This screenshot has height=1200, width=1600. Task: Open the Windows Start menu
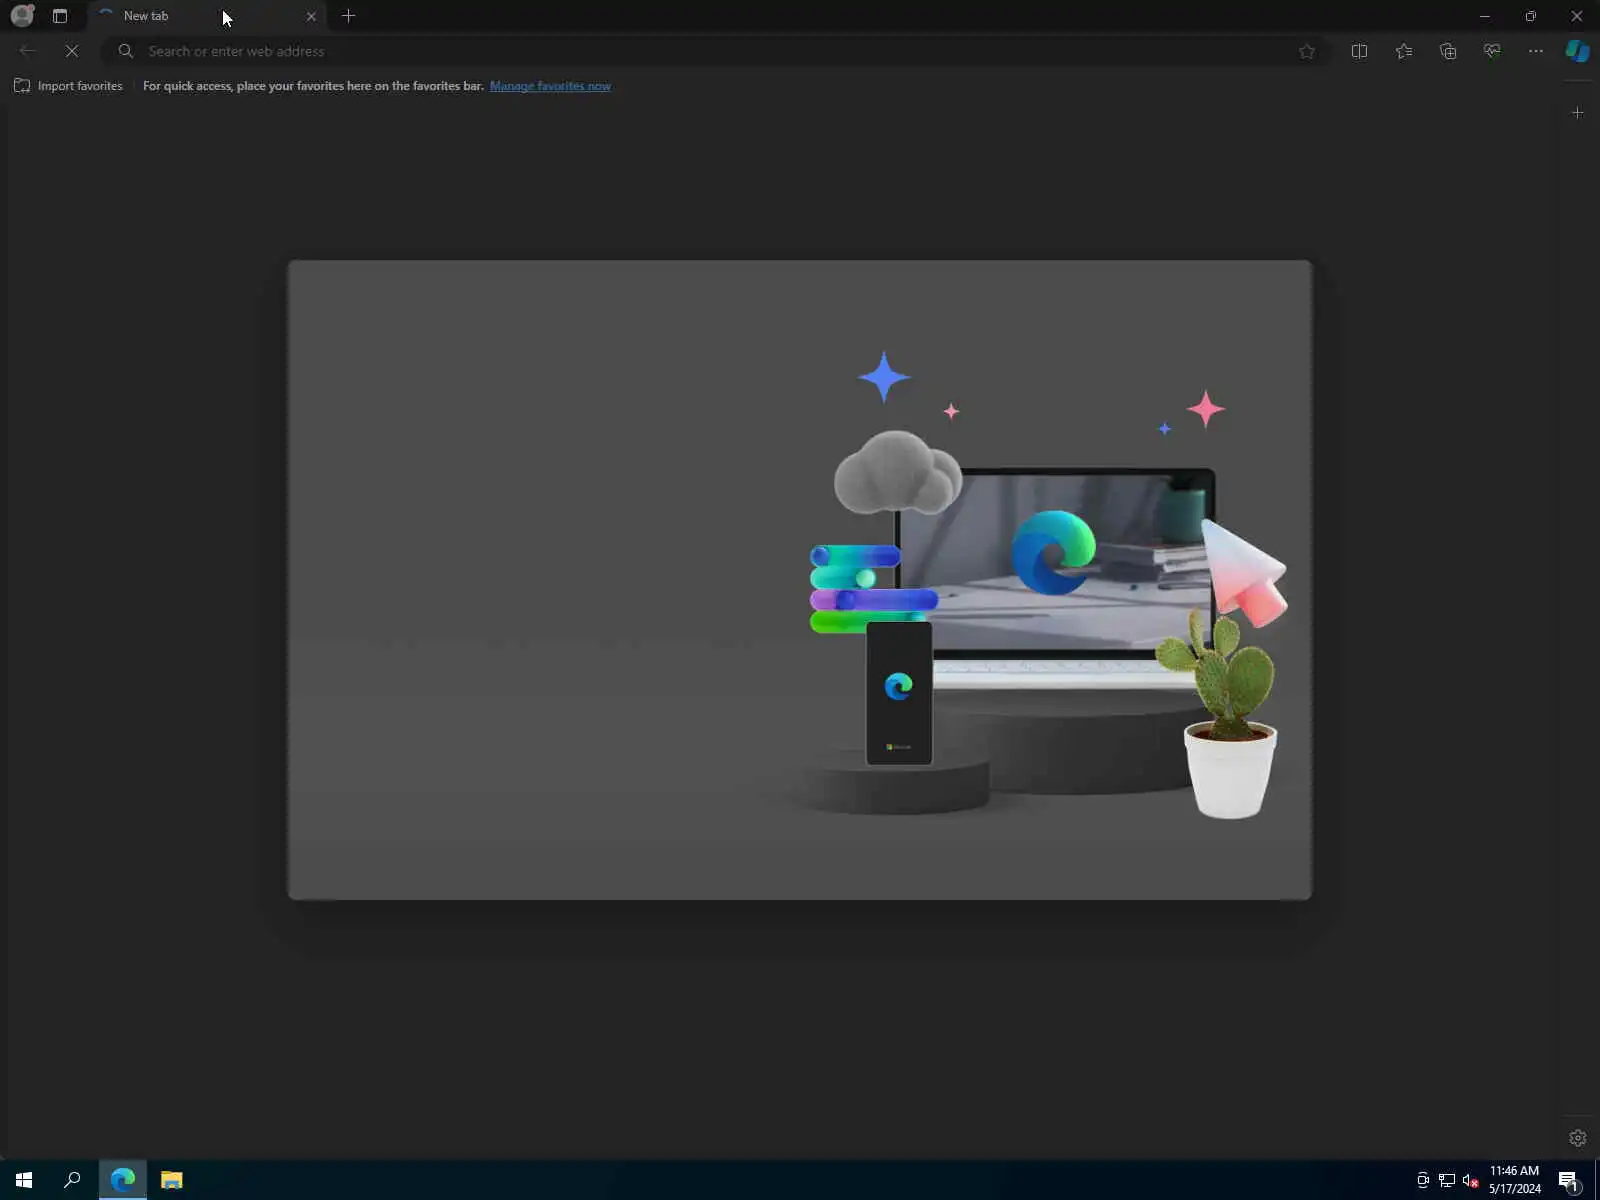tap(24, 1180)
